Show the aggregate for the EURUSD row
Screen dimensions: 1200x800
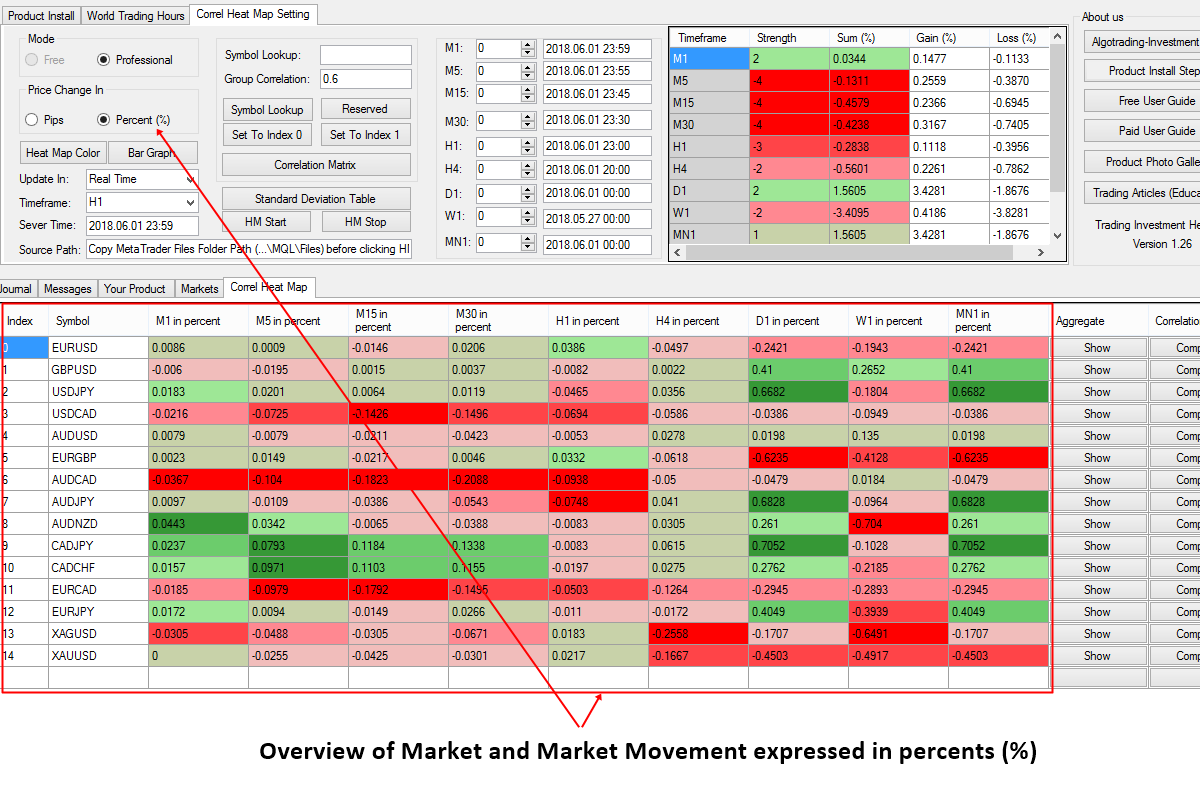(x=1098, y=347)
